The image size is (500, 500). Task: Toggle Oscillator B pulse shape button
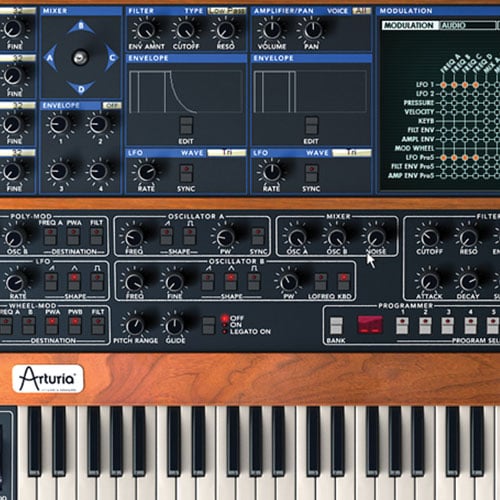tap(254, 282)
